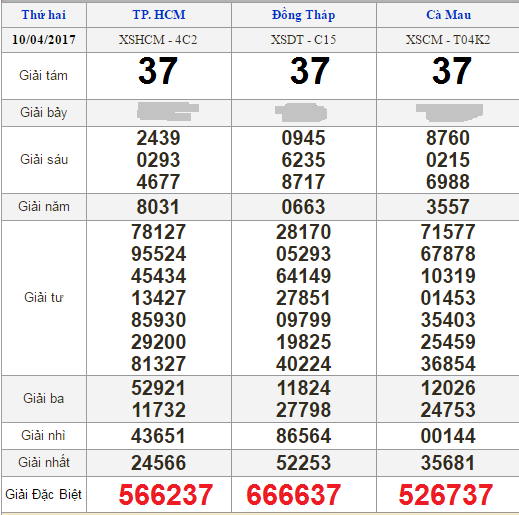Click the Giải tám row label
The height and width of the screenshot is (515, 519).
pos(43,75)
